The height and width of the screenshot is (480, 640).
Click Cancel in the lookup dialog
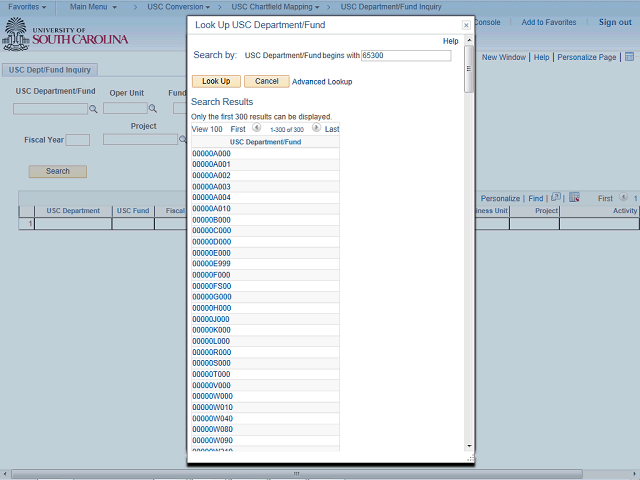pyautogui.click(x=267, y=81)
